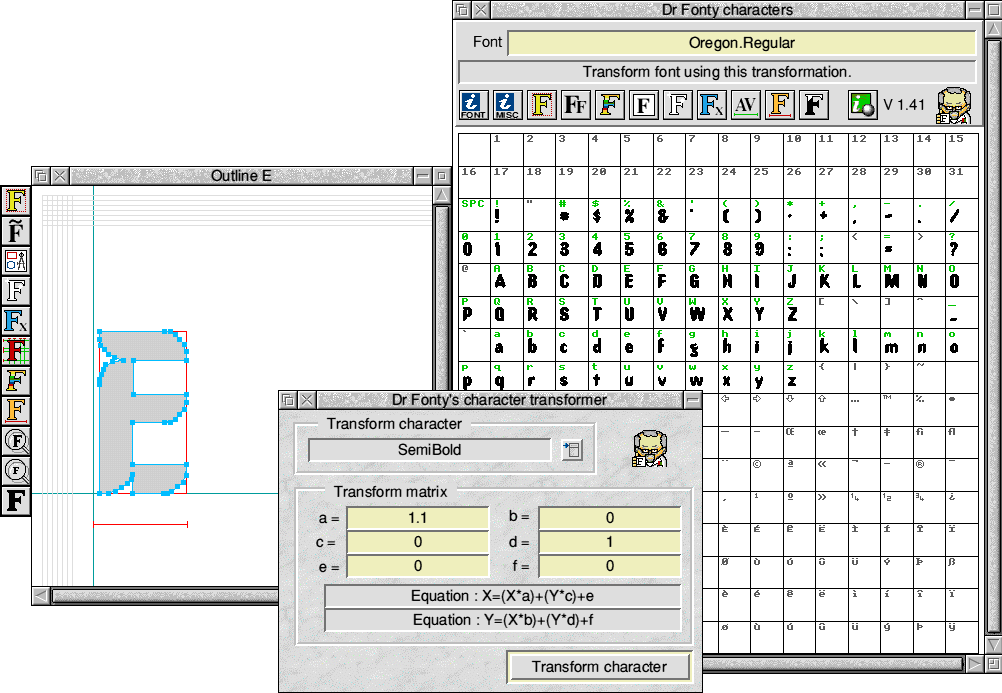This screenshot has height=693, width=1002.
Task: Click the scroll right arrow of the characters window
Action: (x=975, y=664)
